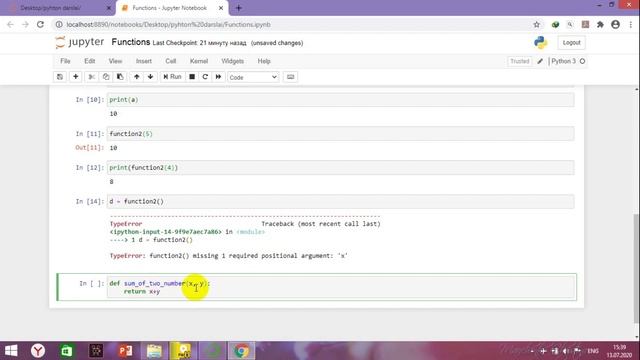The width and height of the screenshot is (640, 360).
Task: Bookmark this page with star icon
Action: coord(536,24)
